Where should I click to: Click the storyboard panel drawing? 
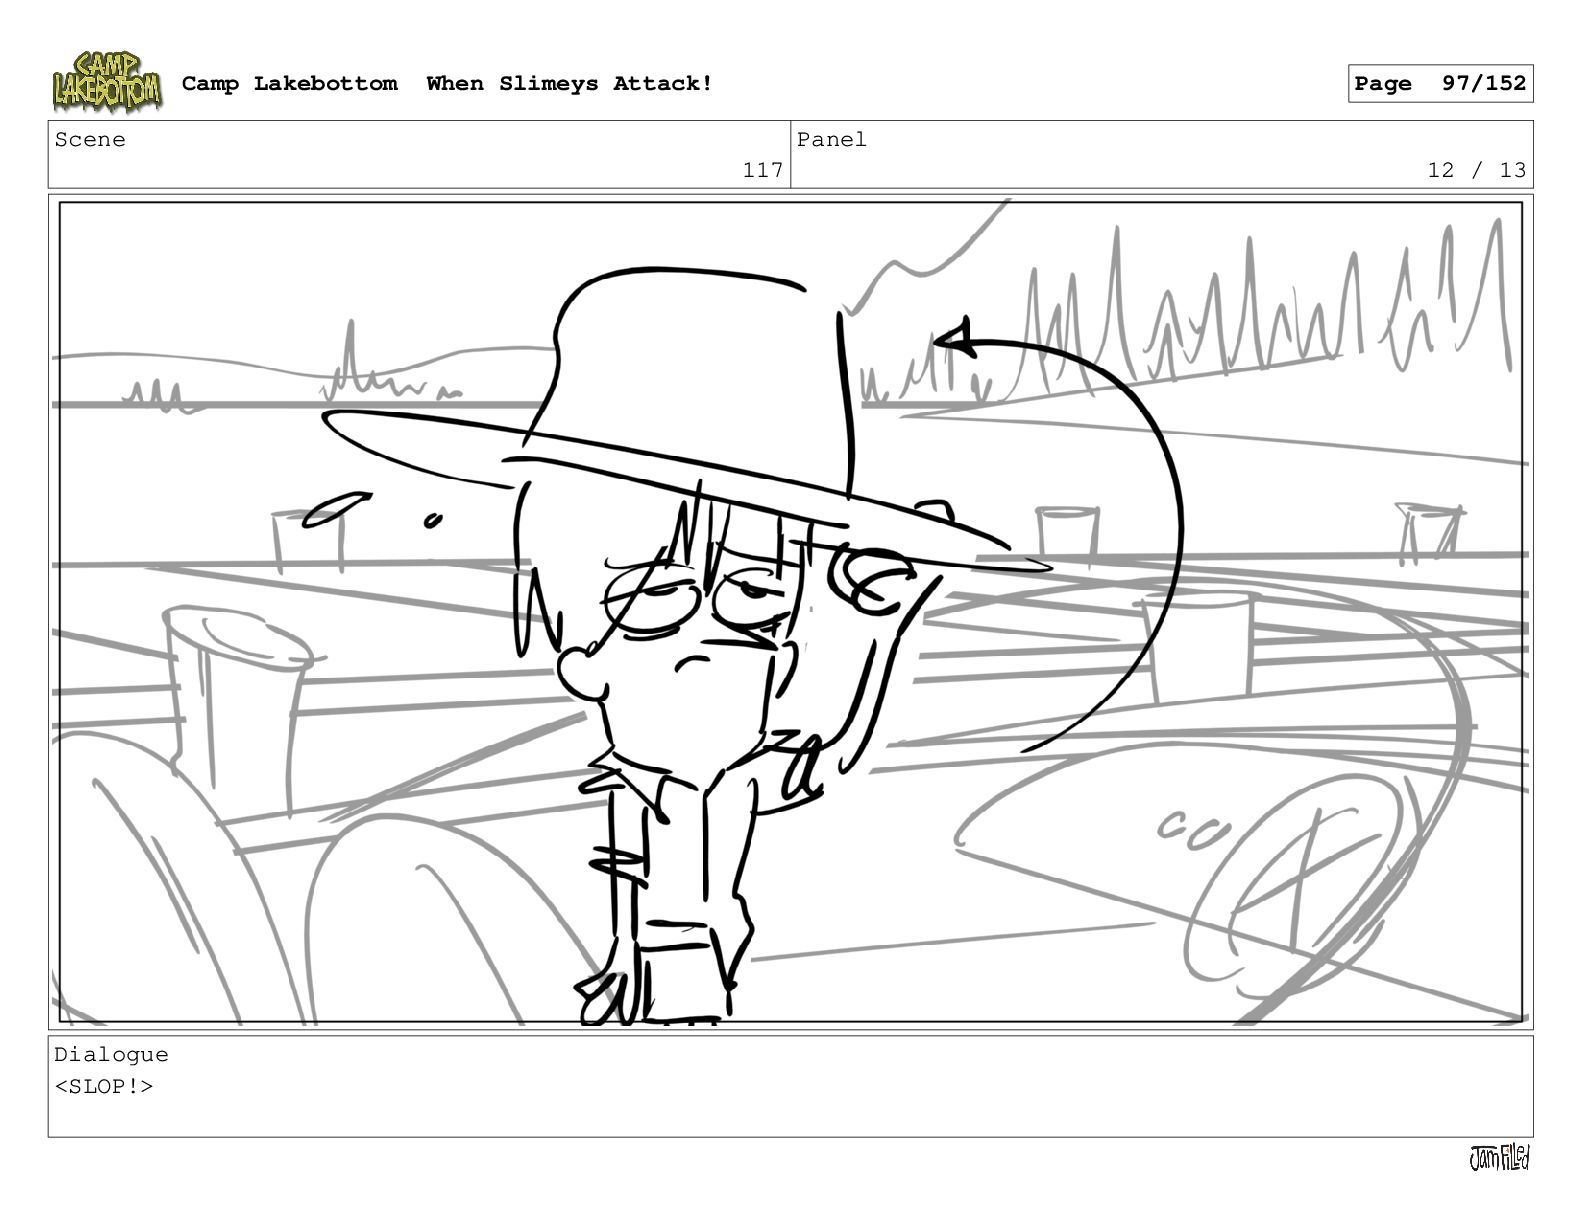click(x=790, y=612)
